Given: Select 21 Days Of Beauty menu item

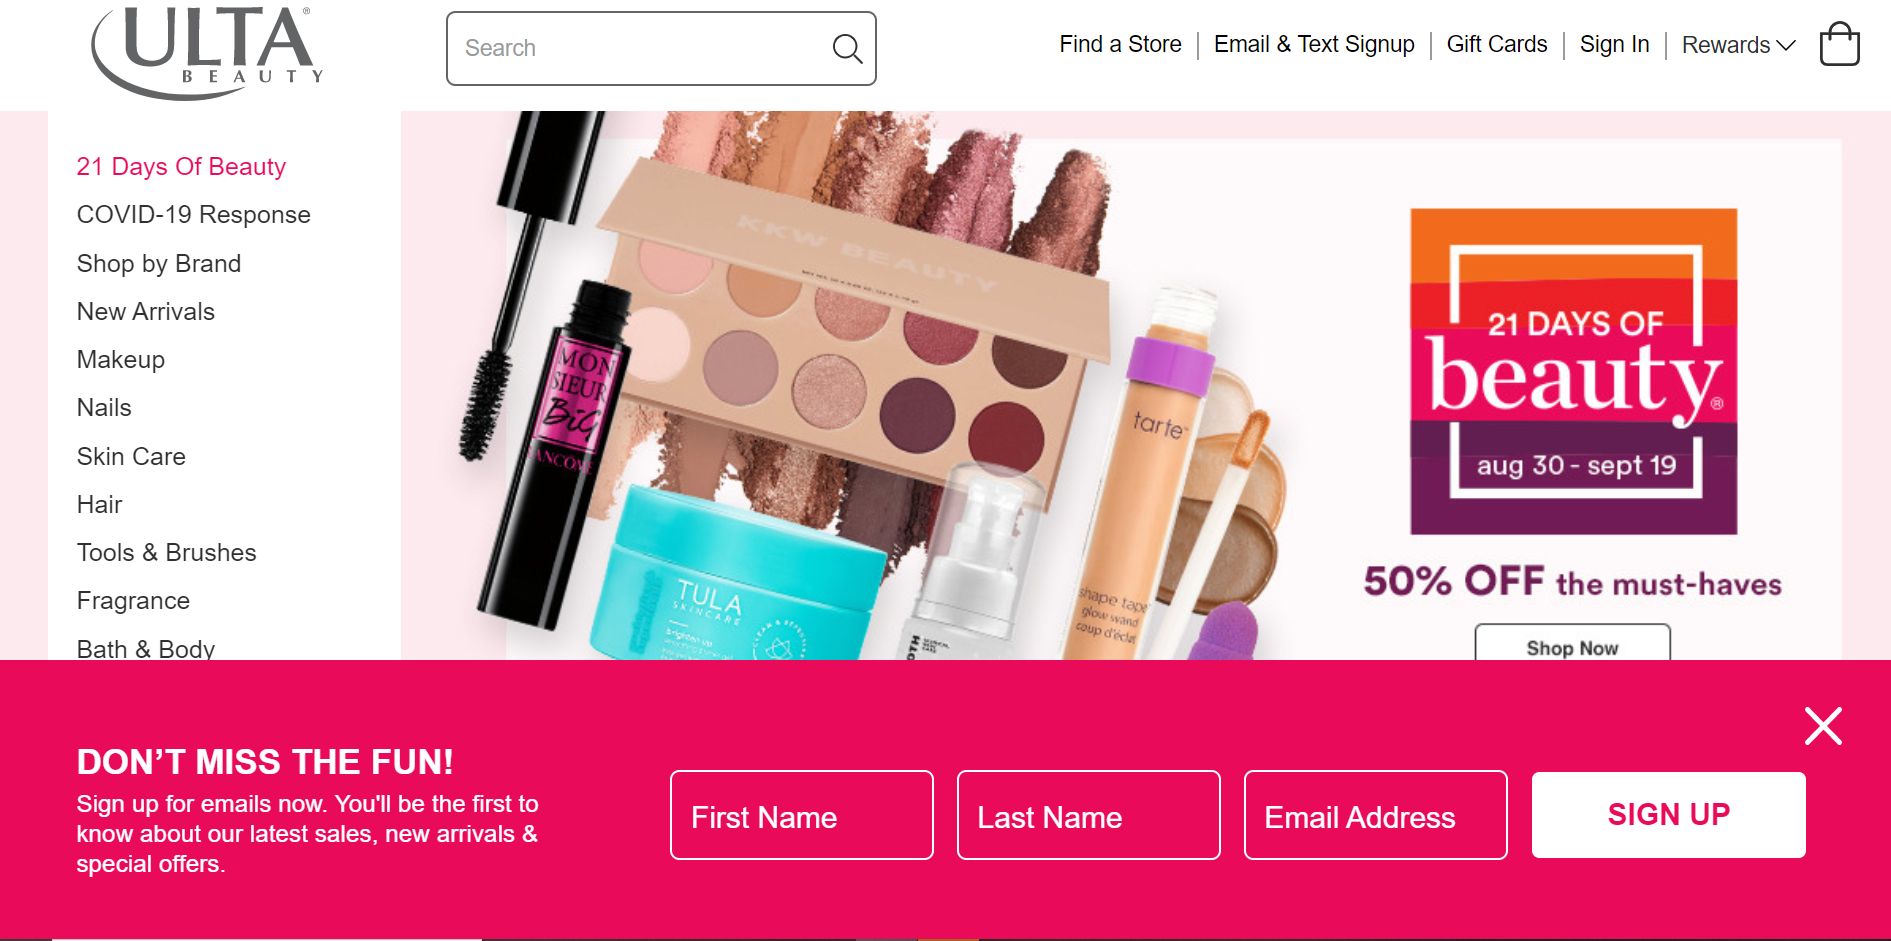Looking at the screenshot, I should pyautogui.click(x=181, y=166).
